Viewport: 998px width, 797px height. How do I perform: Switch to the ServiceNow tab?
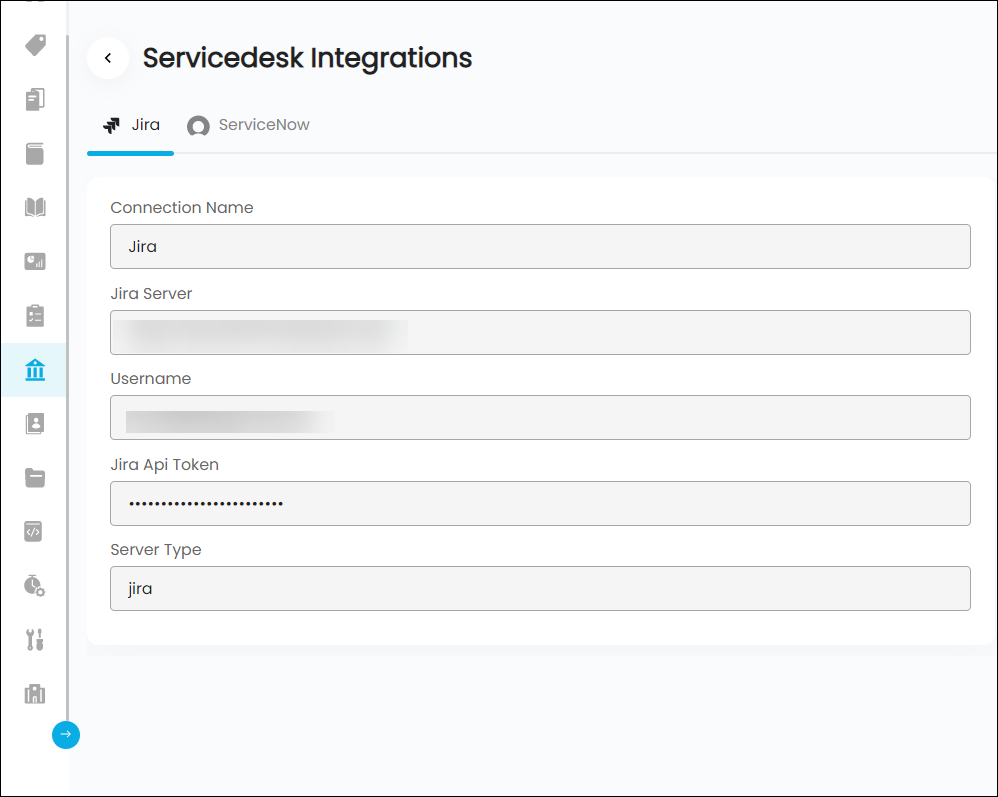click(248, 125)
